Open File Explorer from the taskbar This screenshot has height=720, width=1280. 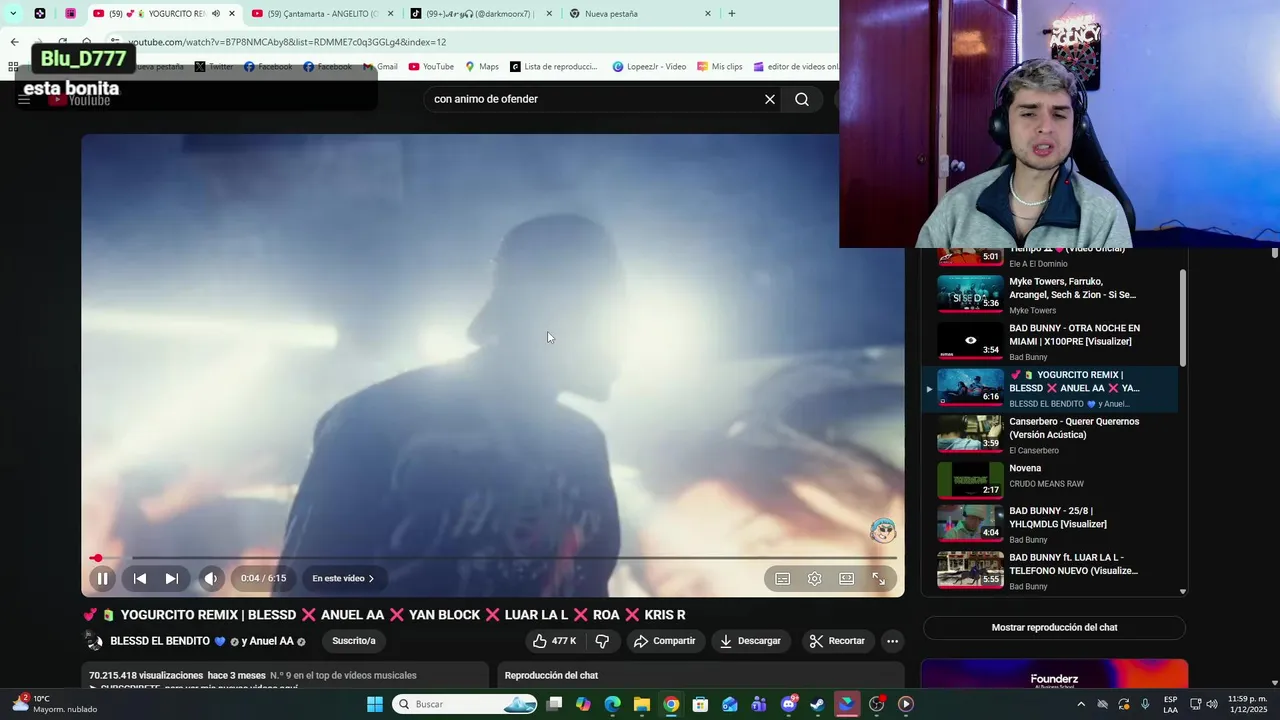click(642, 704)
